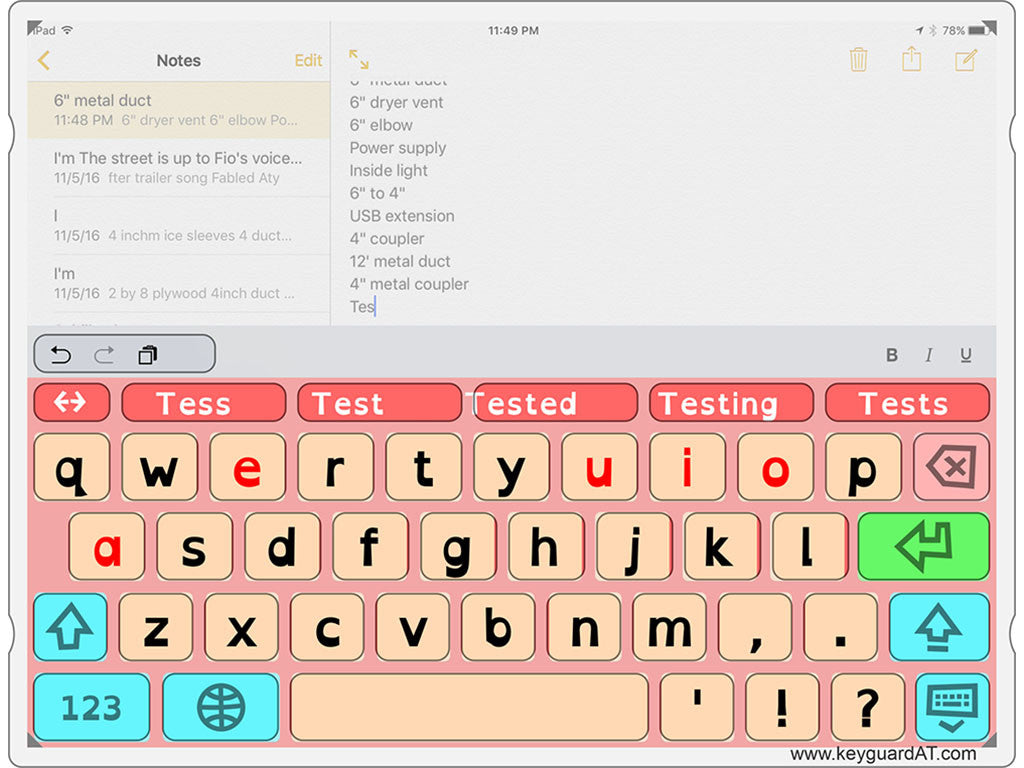1024x768 pixels.
Task: Tap Edit in the Notes list
Action: tap(308, 60)
